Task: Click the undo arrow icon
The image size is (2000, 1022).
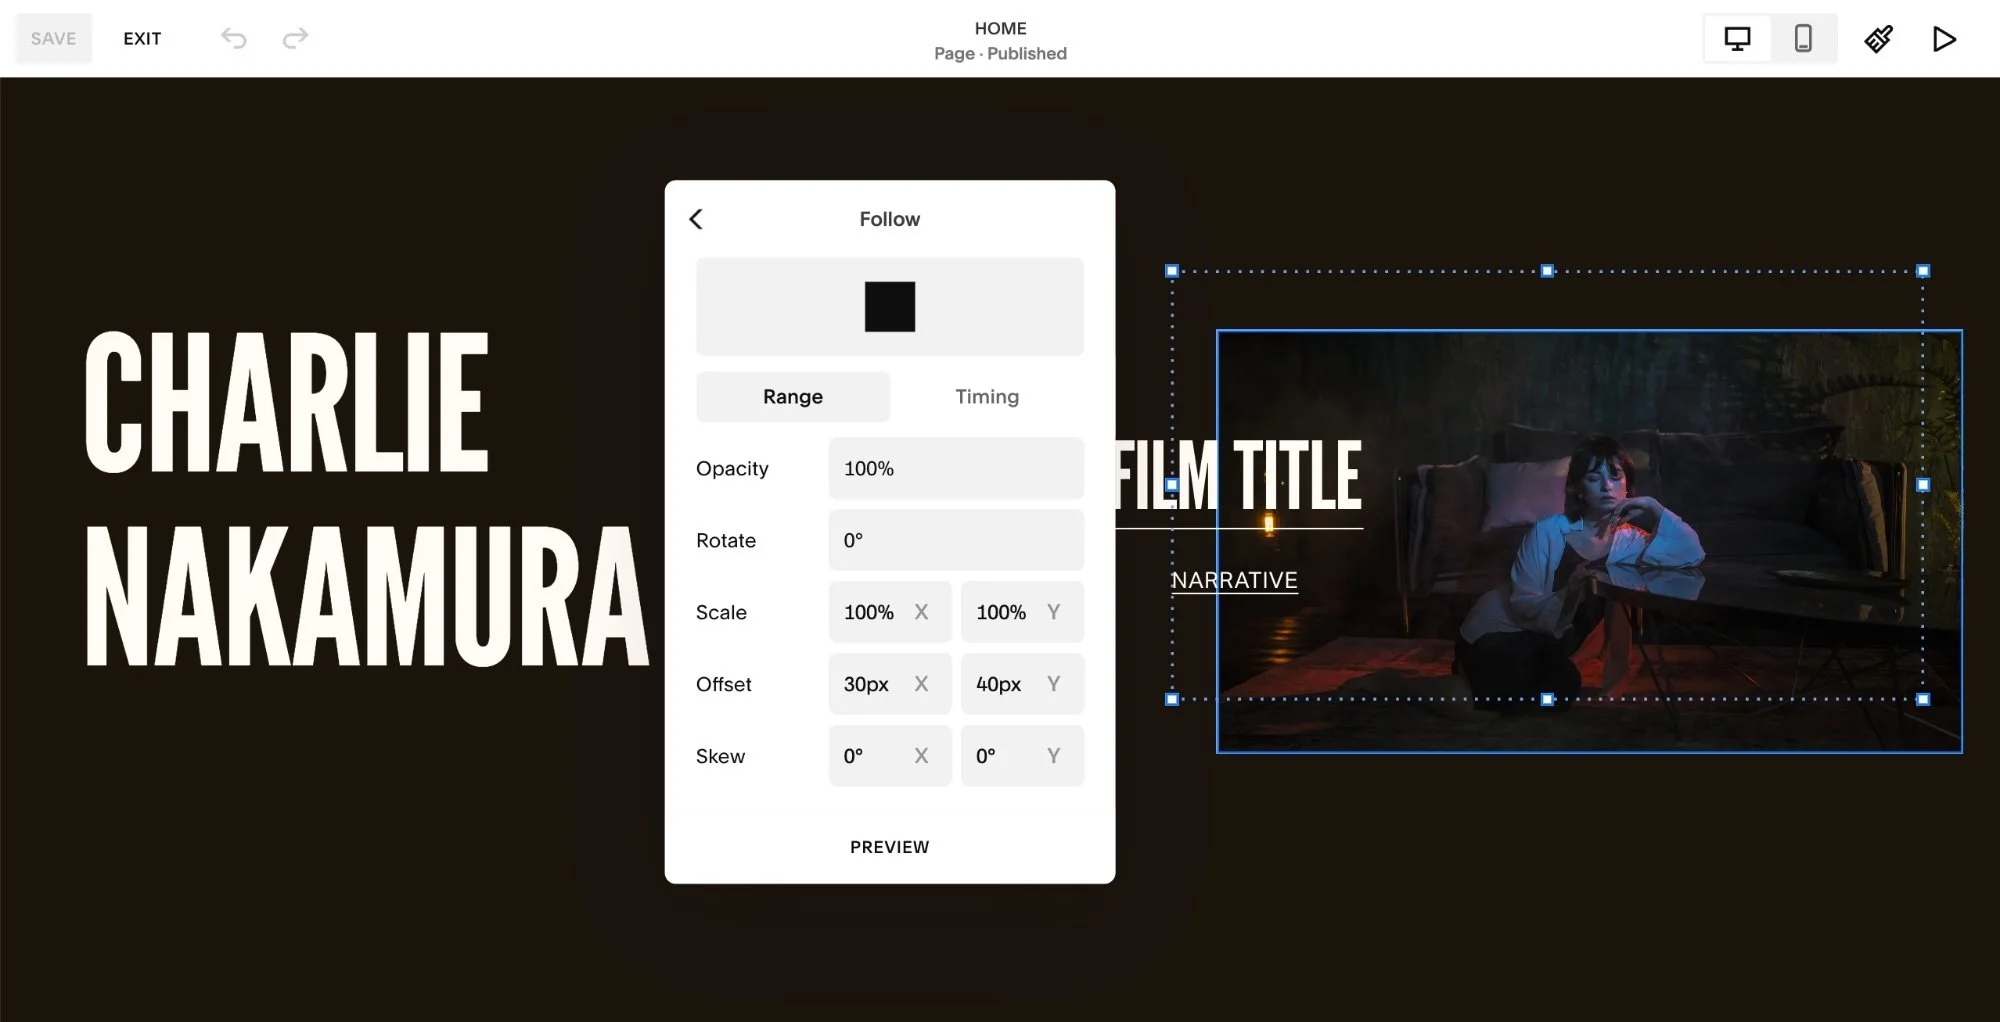Action: 234,39
